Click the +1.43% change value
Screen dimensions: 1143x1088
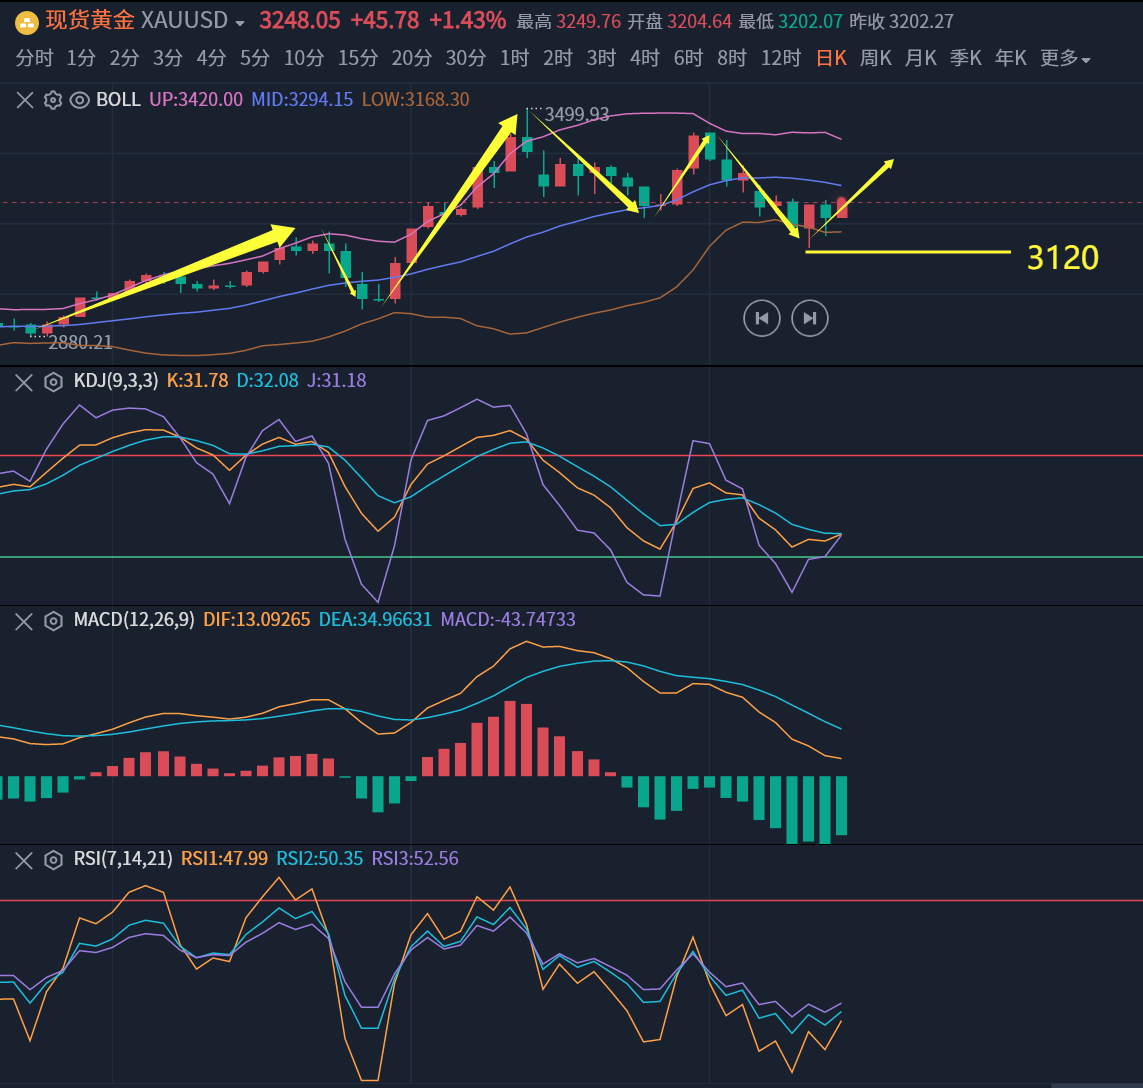[x=467, y=21]
